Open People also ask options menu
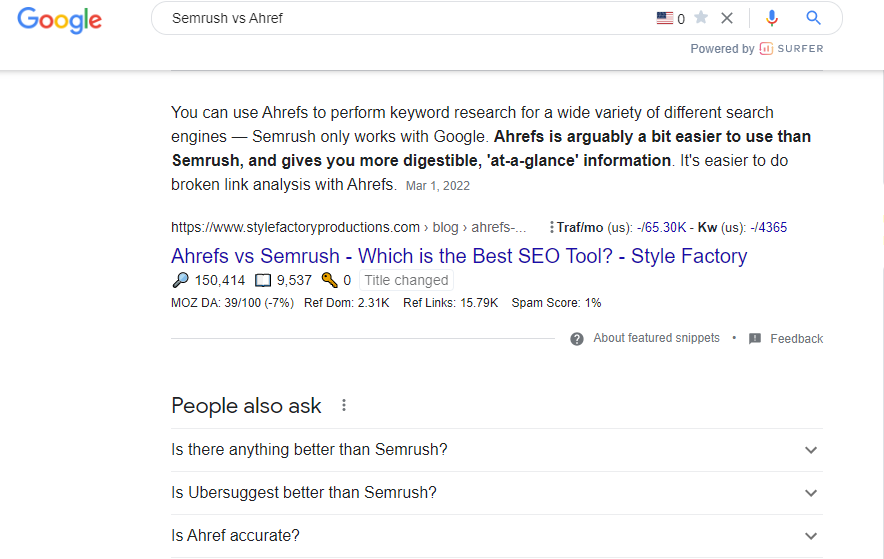 [x=344, y=405]
